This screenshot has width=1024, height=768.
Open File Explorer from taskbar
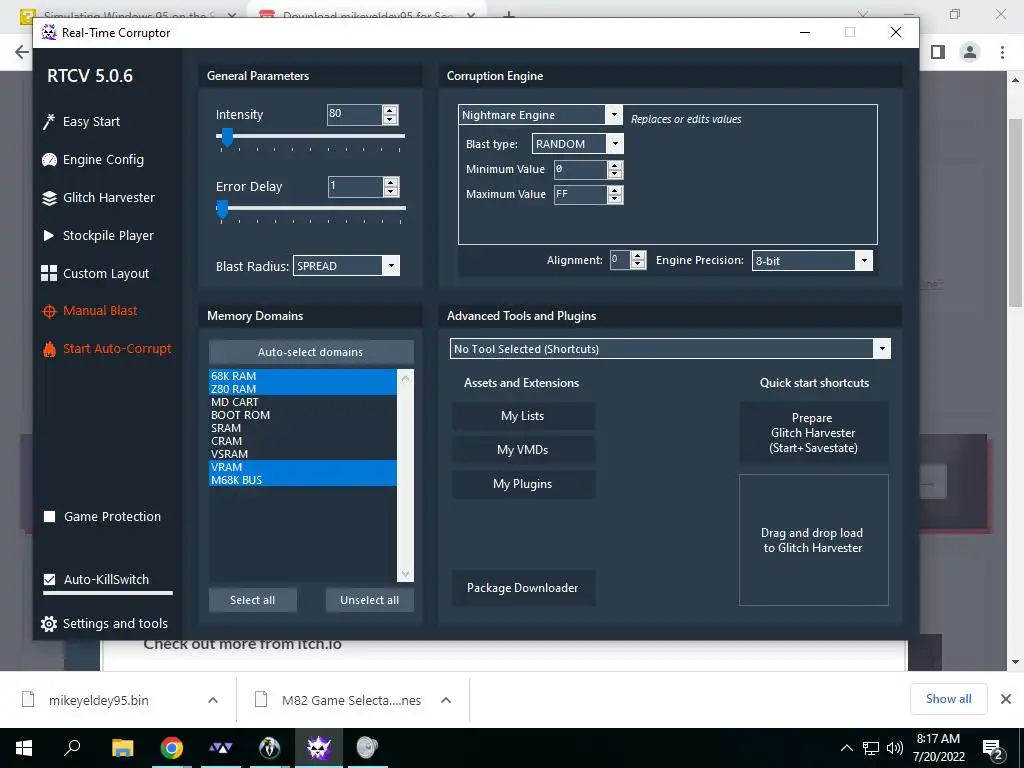[122, 748]
